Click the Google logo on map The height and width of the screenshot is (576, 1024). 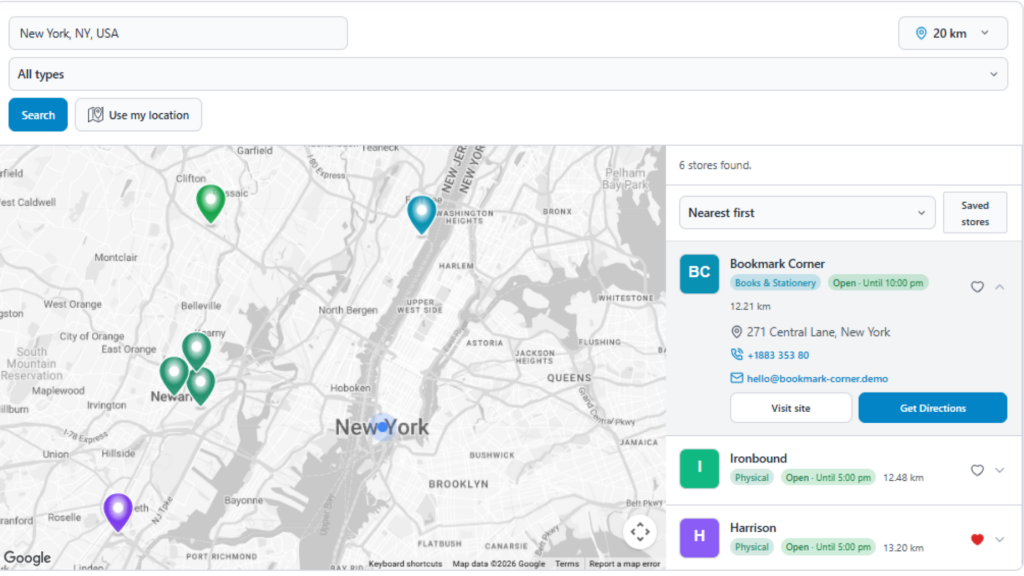tap(27, 558)
